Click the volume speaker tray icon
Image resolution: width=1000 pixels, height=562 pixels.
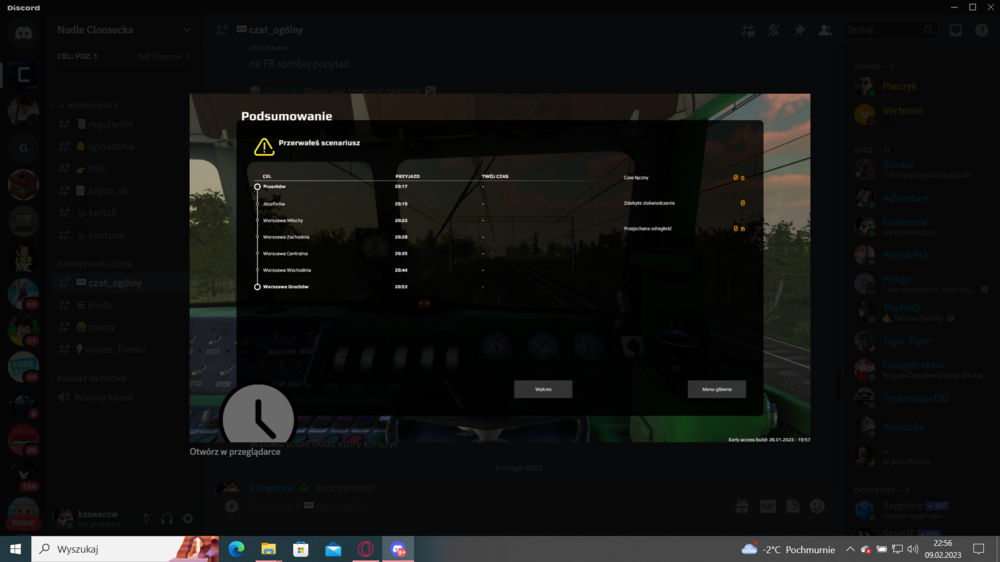913,549
